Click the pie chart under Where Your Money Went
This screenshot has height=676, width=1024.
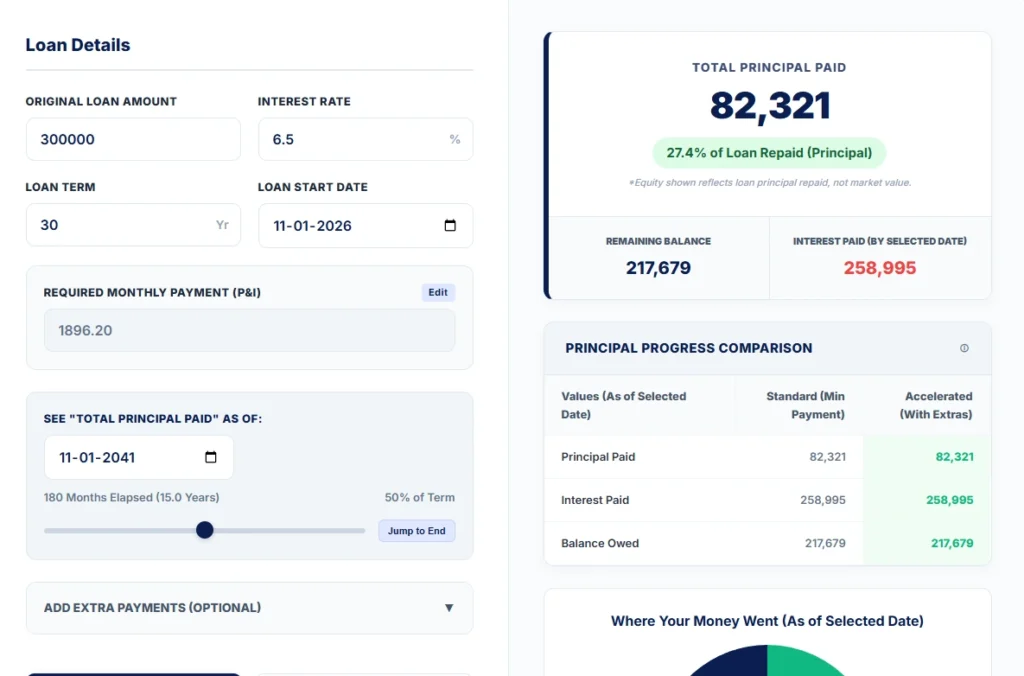[x=768, y=663]
